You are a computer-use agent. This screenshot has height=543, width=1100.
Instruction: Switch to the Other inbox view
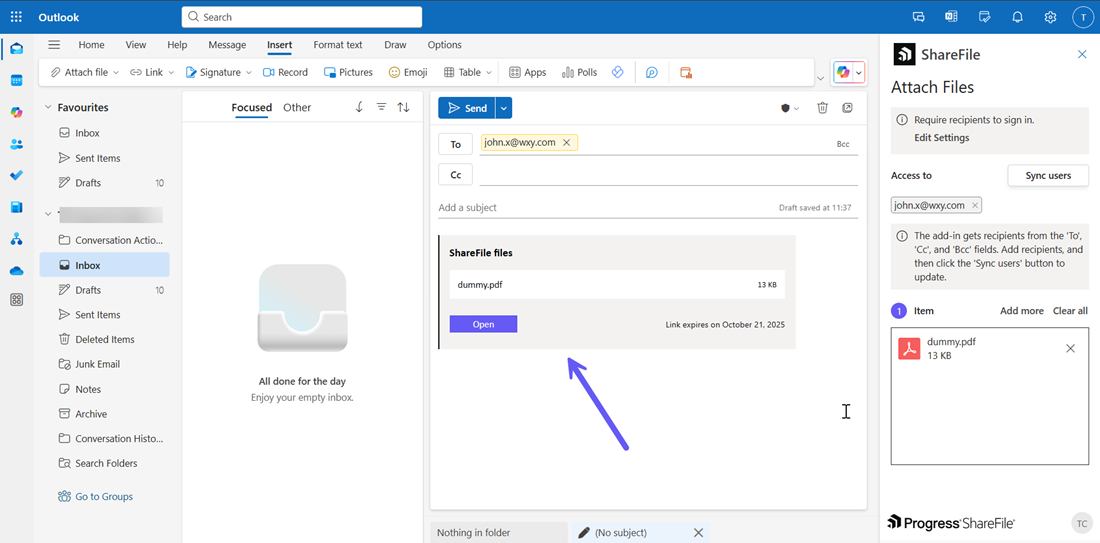[x=297, y=107]
